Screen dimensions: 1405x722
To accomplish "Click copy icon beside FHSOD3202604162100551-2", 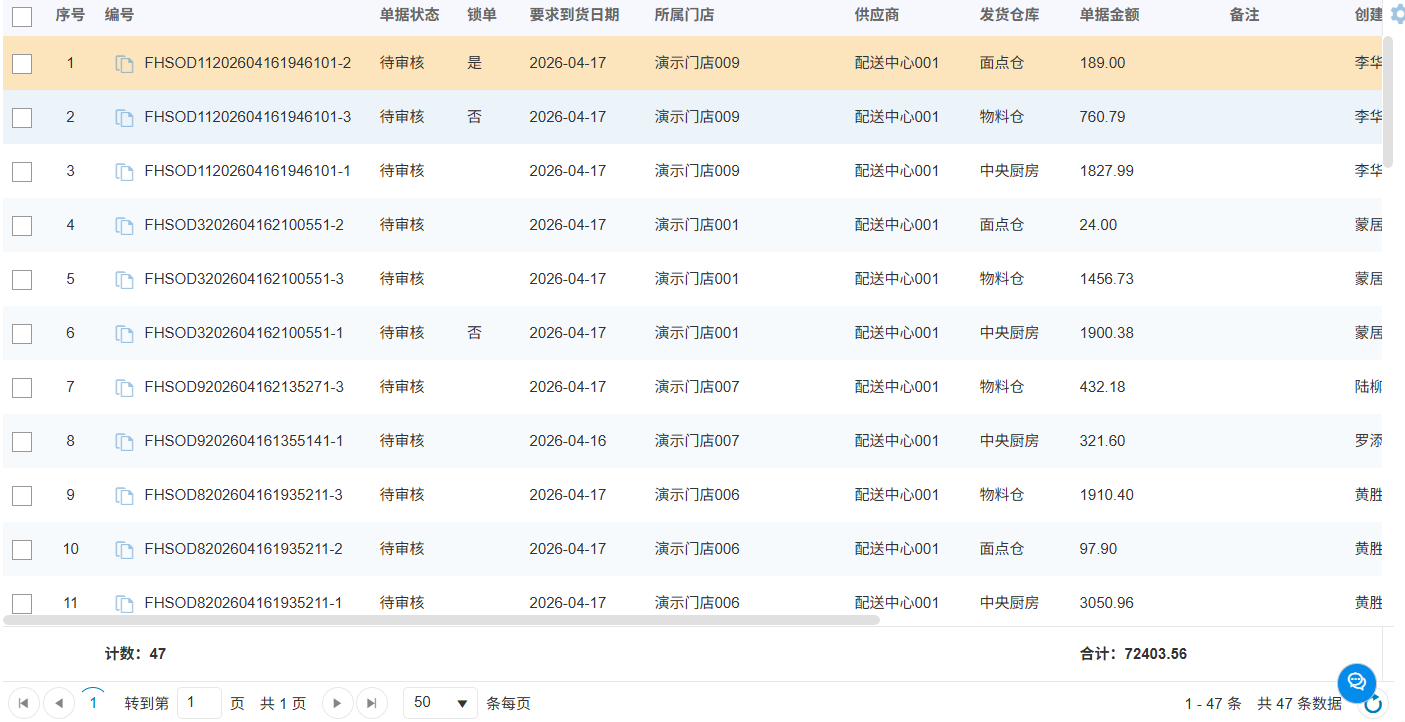I will pyautogui.click(x=124, y=226).
